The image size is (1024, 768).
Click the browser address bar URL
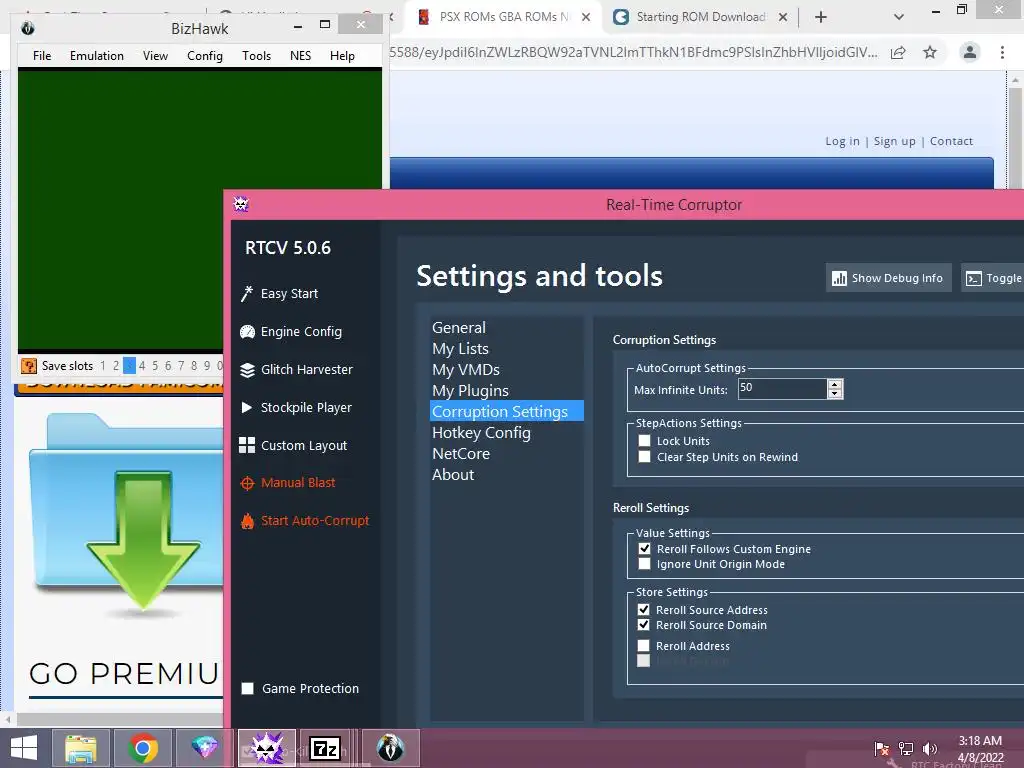click(x=633, y=52)
